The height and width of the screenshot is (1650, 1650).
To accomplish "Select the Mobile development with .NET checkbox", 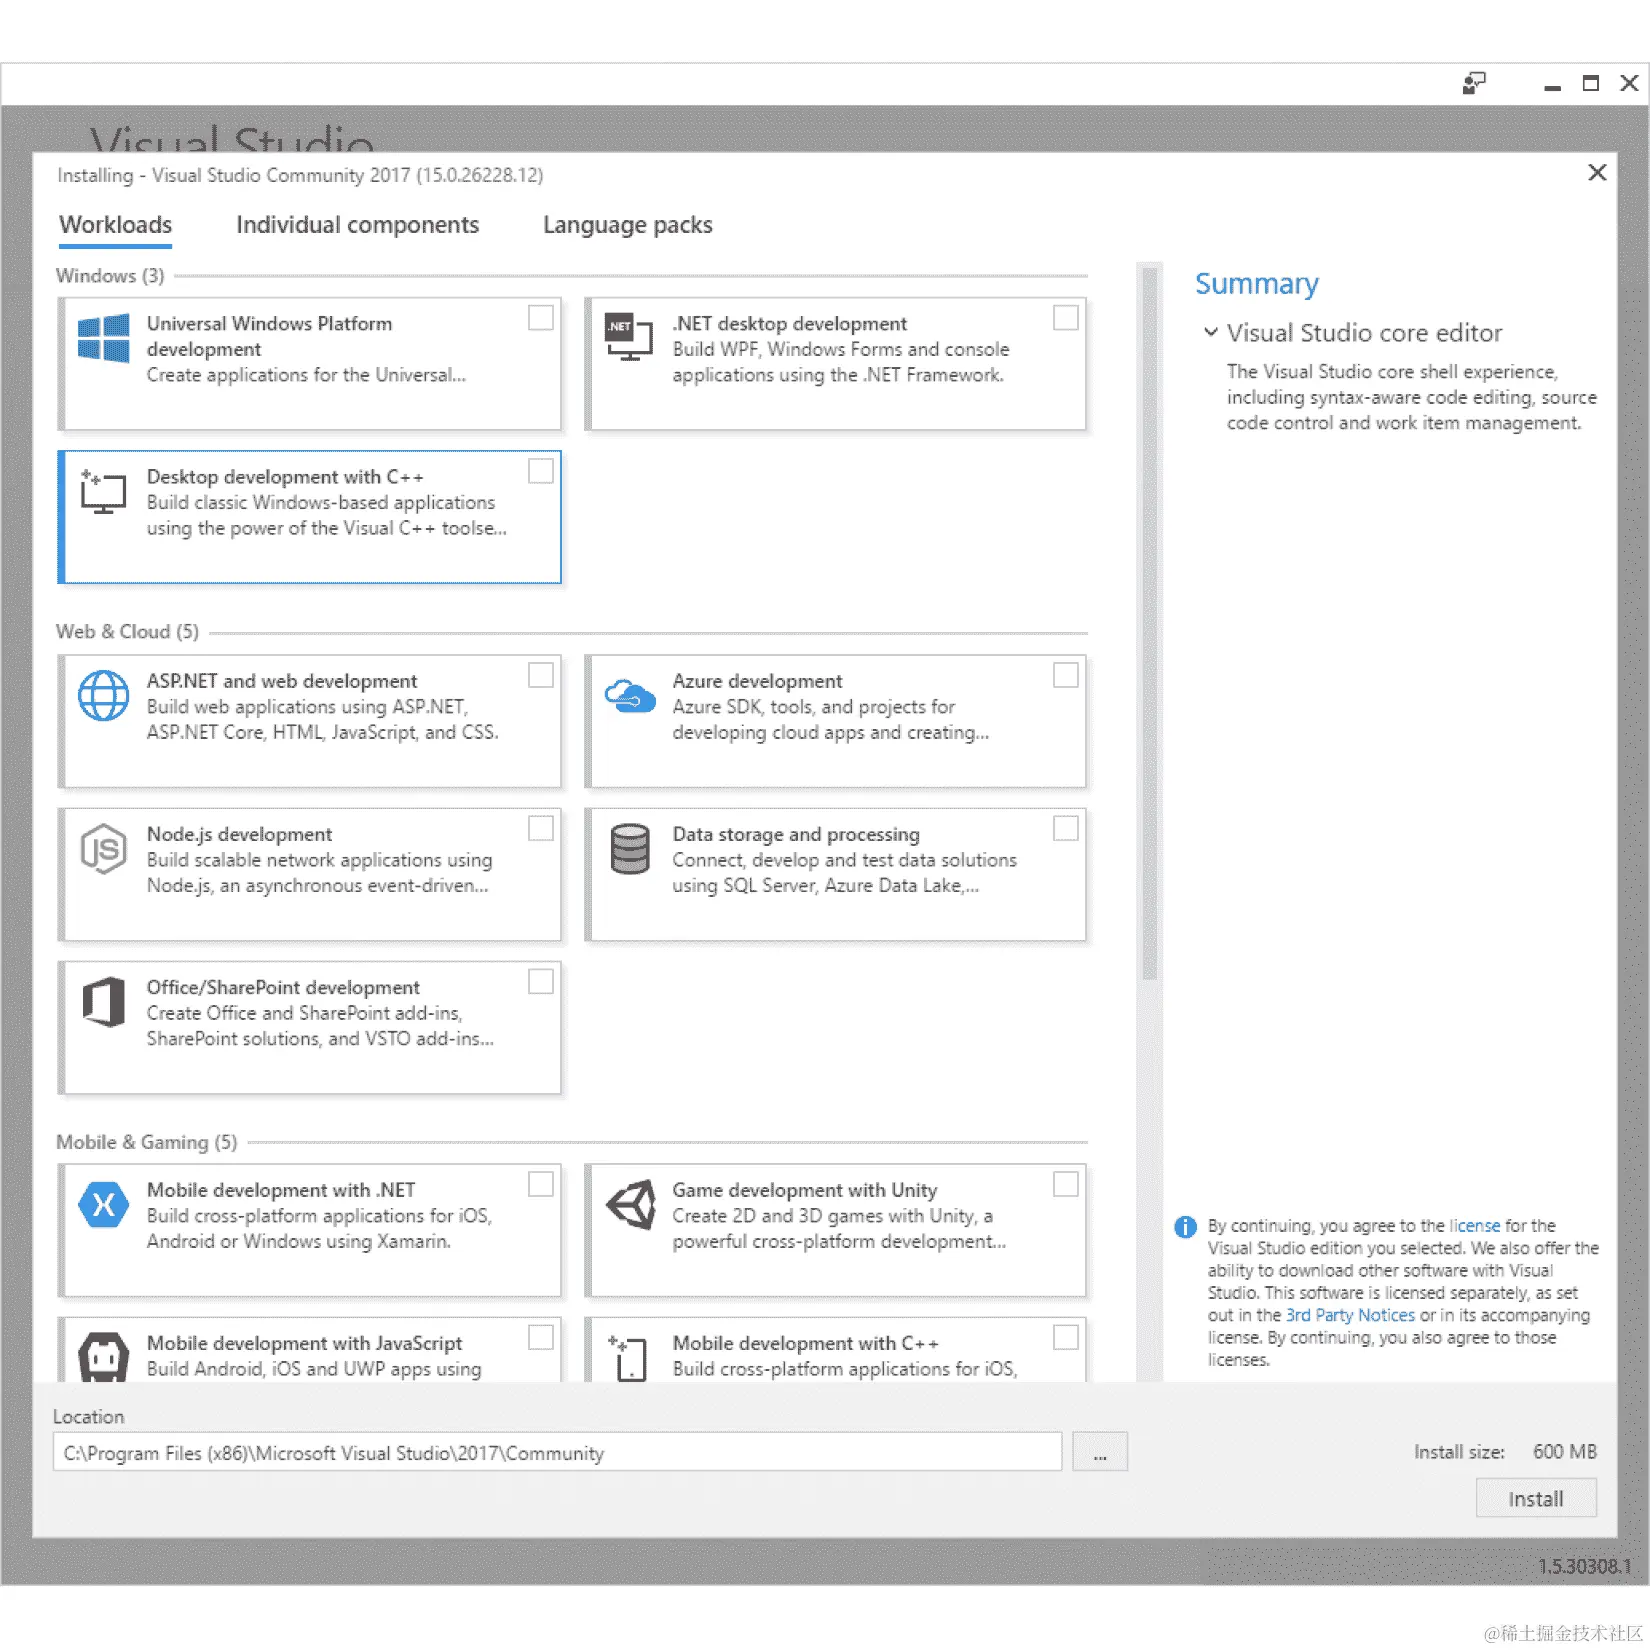I will click(x=541, y=1184).
